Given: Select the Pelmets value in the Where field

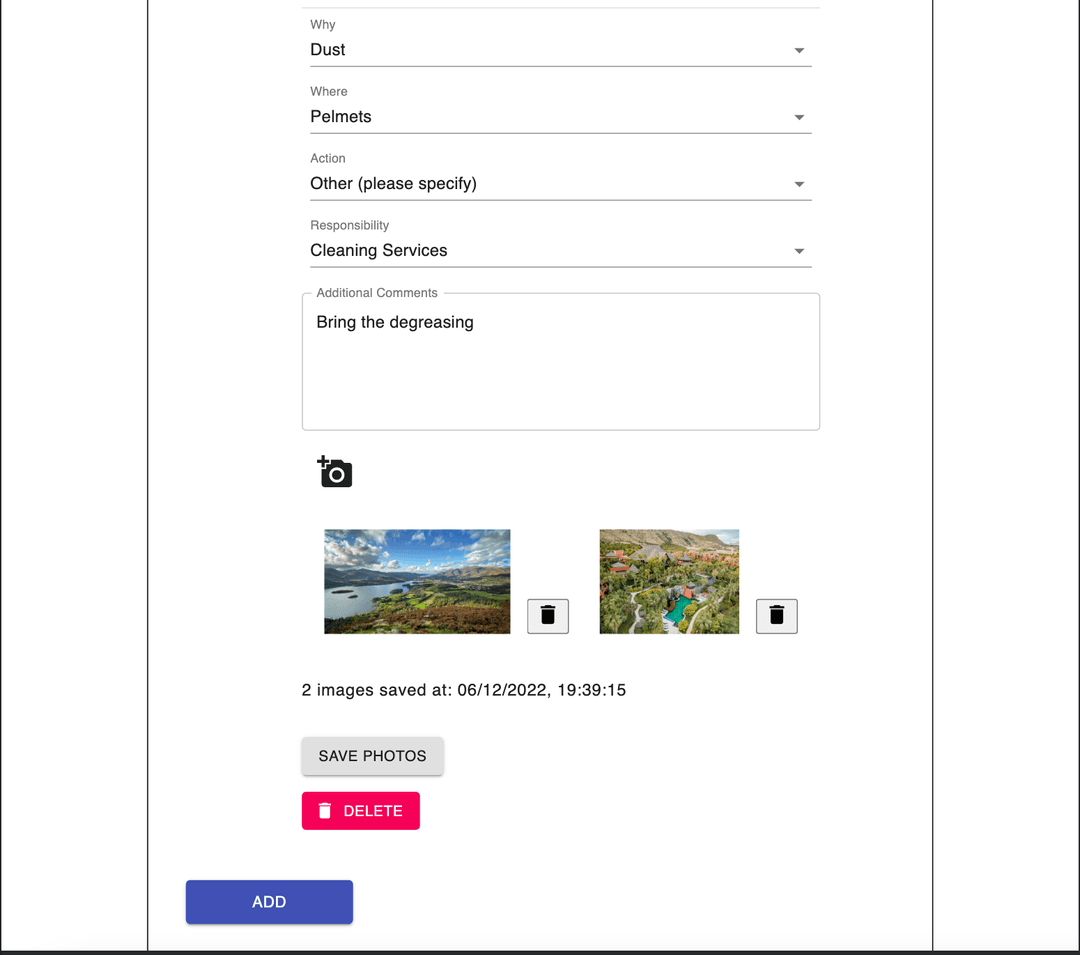Looking at the screenshot, I should [x=341, y=116].
